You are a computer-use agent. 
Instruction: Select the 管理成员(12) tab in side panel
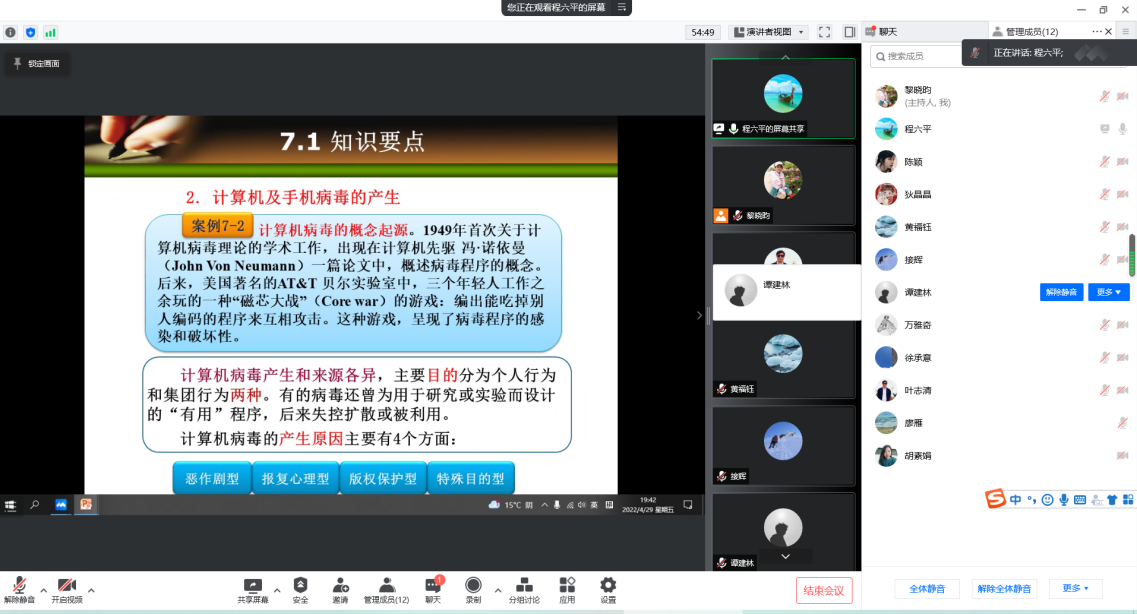click(x=1036, y=32)
